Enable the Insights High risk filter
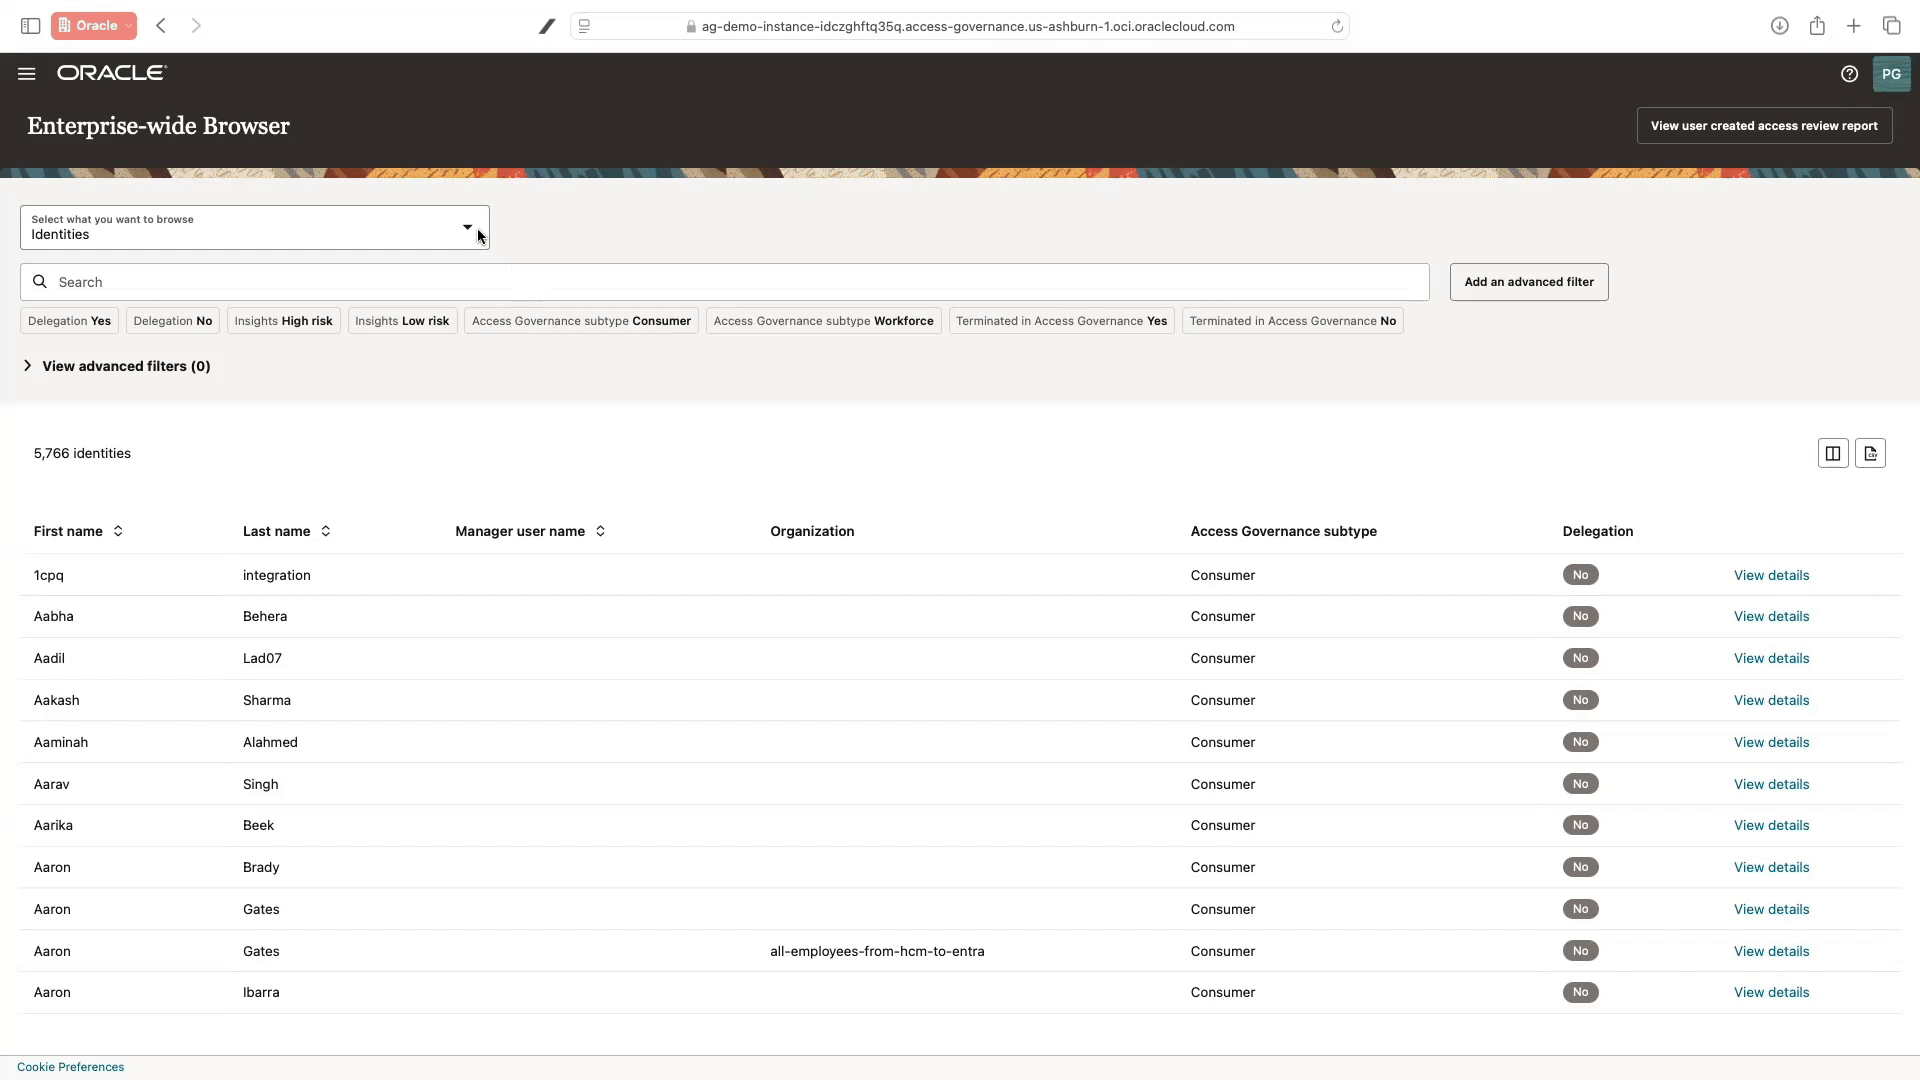This screenshot has width=1920, height=1080. (283, 320)
